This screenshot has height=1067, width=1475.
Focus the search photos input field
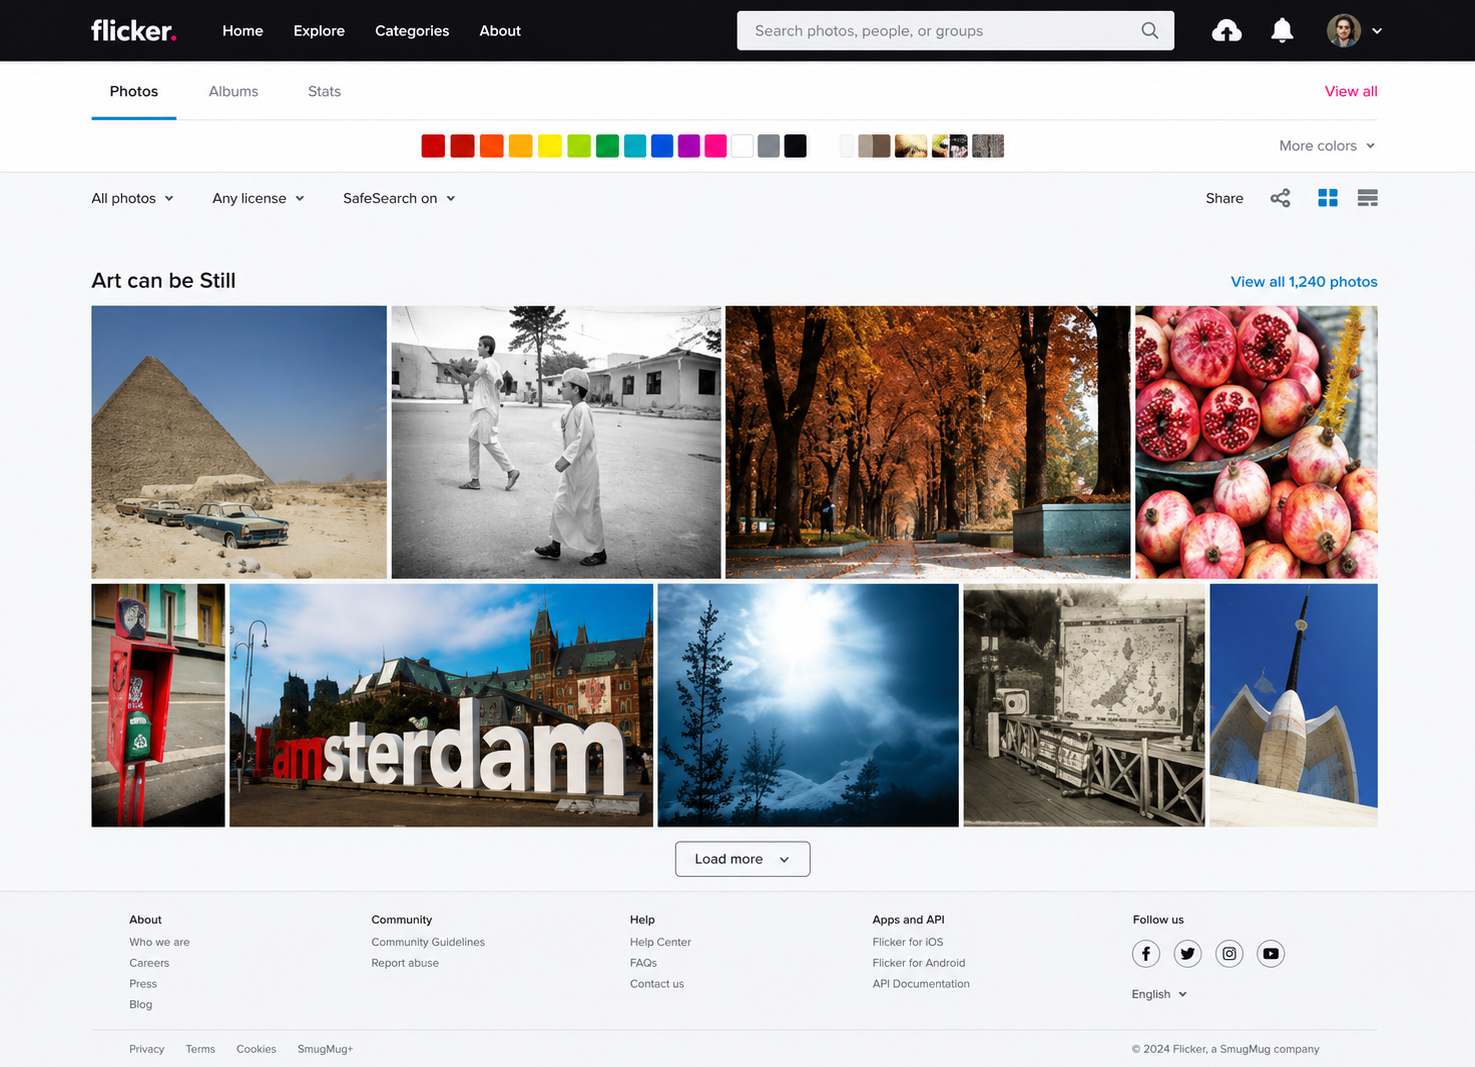(x=955, y=31)
